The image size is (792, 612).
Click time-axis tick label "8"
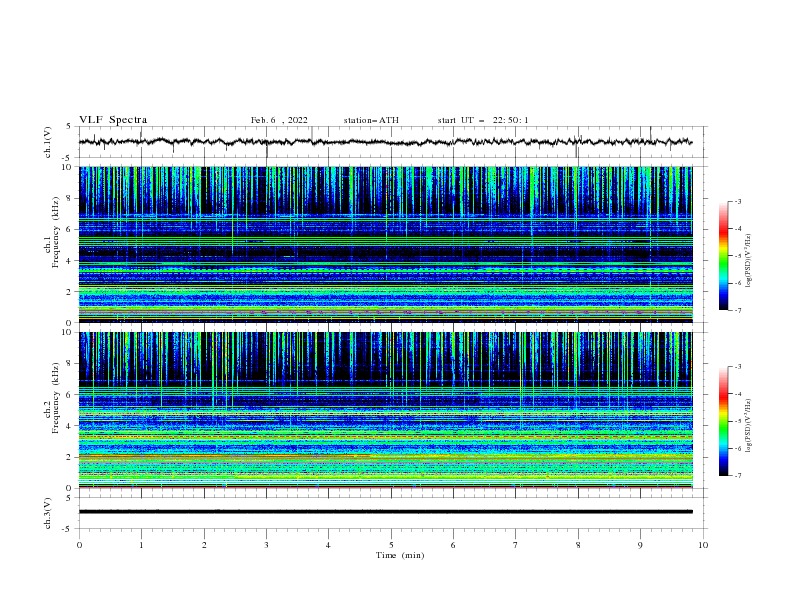pos(578,545)
